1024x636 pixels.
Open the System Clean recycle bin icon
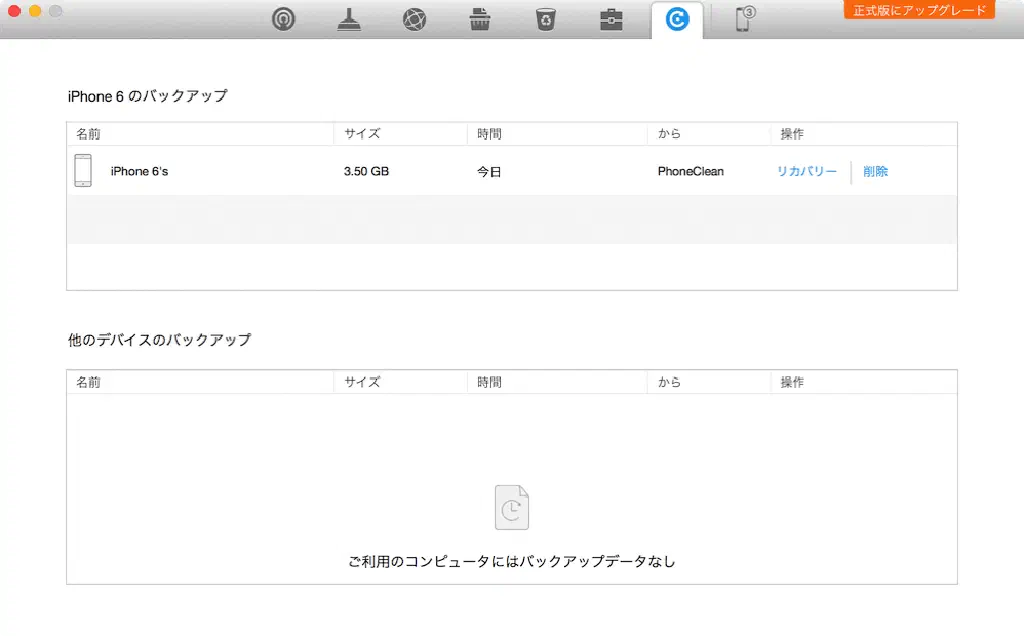(x=545, y=19)
